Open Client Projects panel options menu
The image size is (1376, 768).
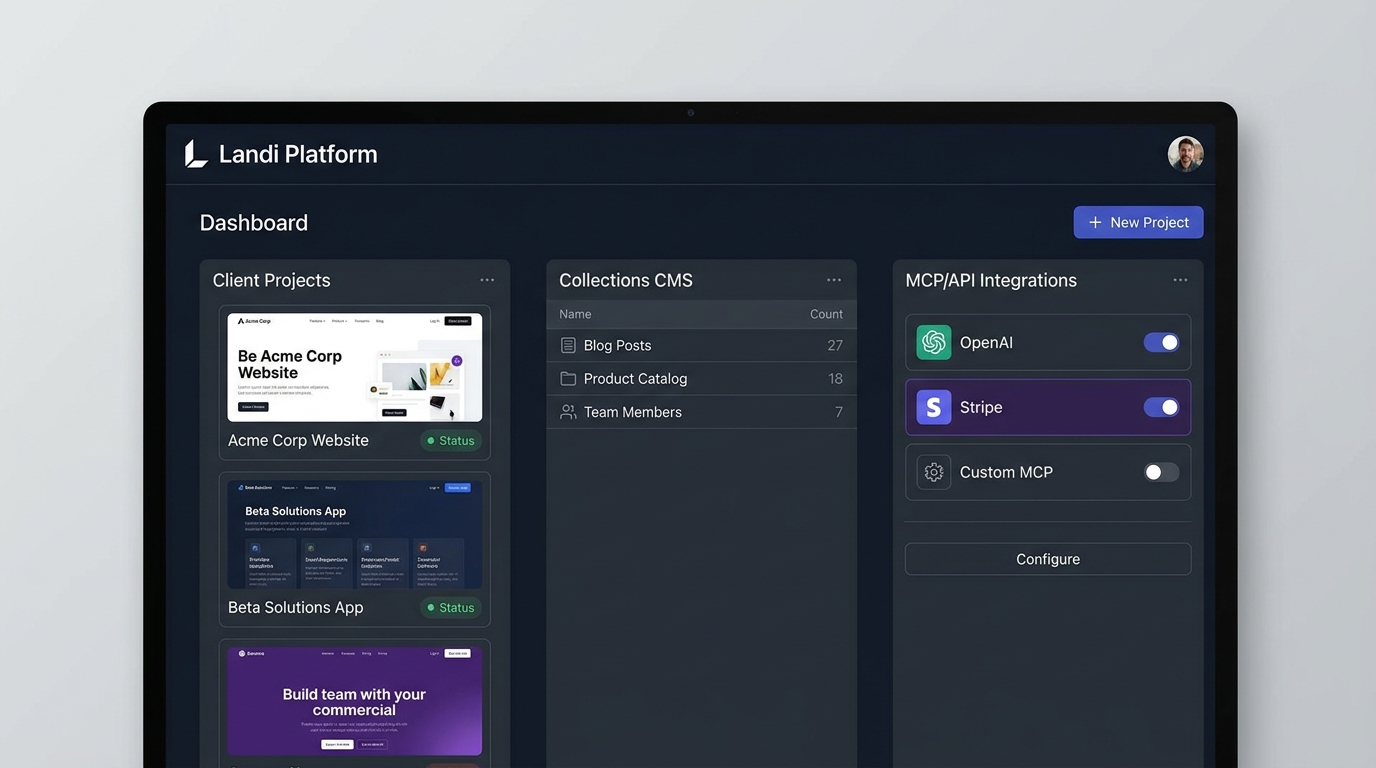pos(487,280)
